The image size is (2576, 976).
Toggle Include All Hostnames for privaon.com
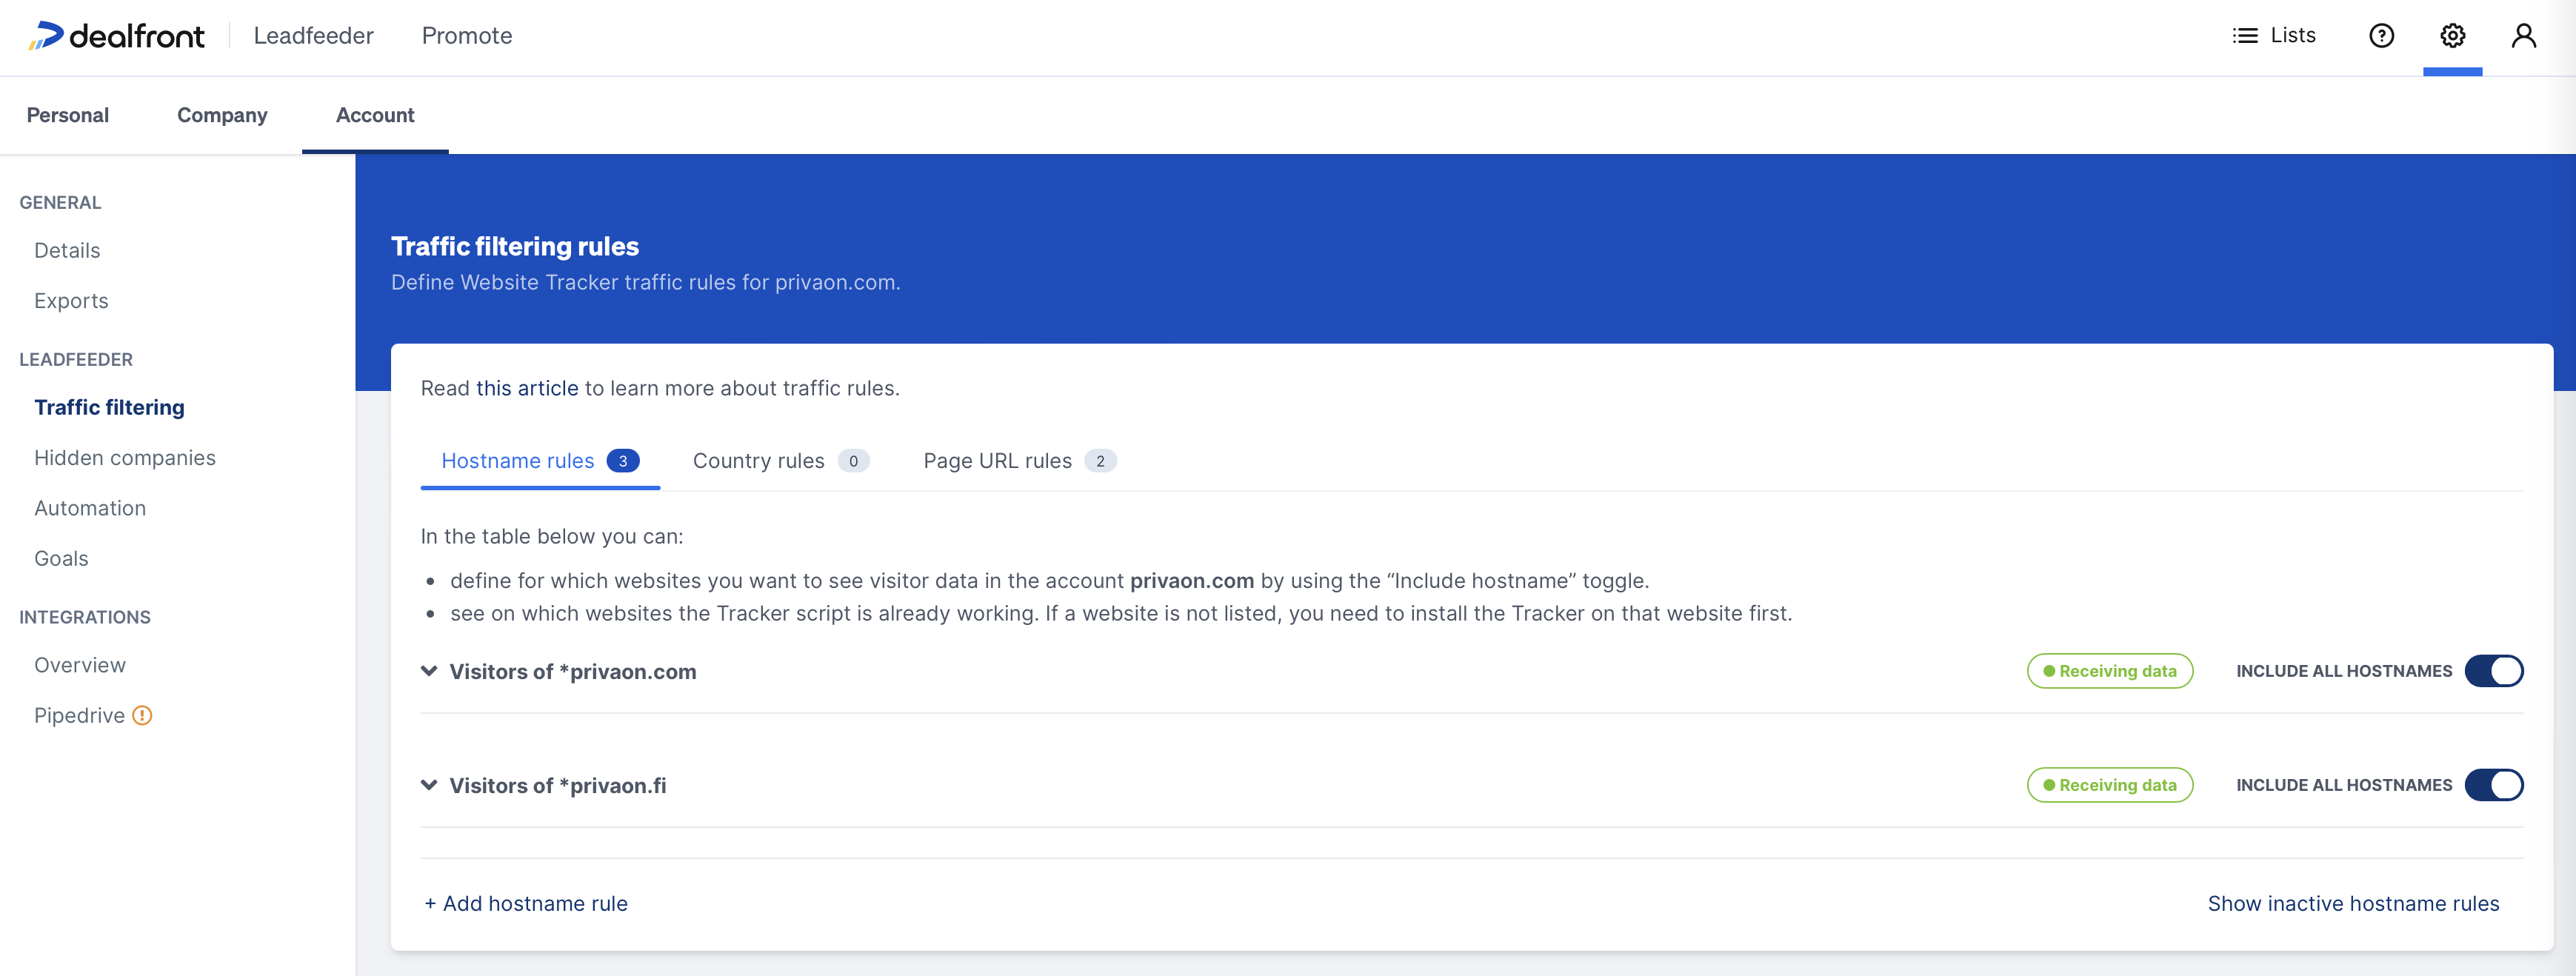[2493, 671]
